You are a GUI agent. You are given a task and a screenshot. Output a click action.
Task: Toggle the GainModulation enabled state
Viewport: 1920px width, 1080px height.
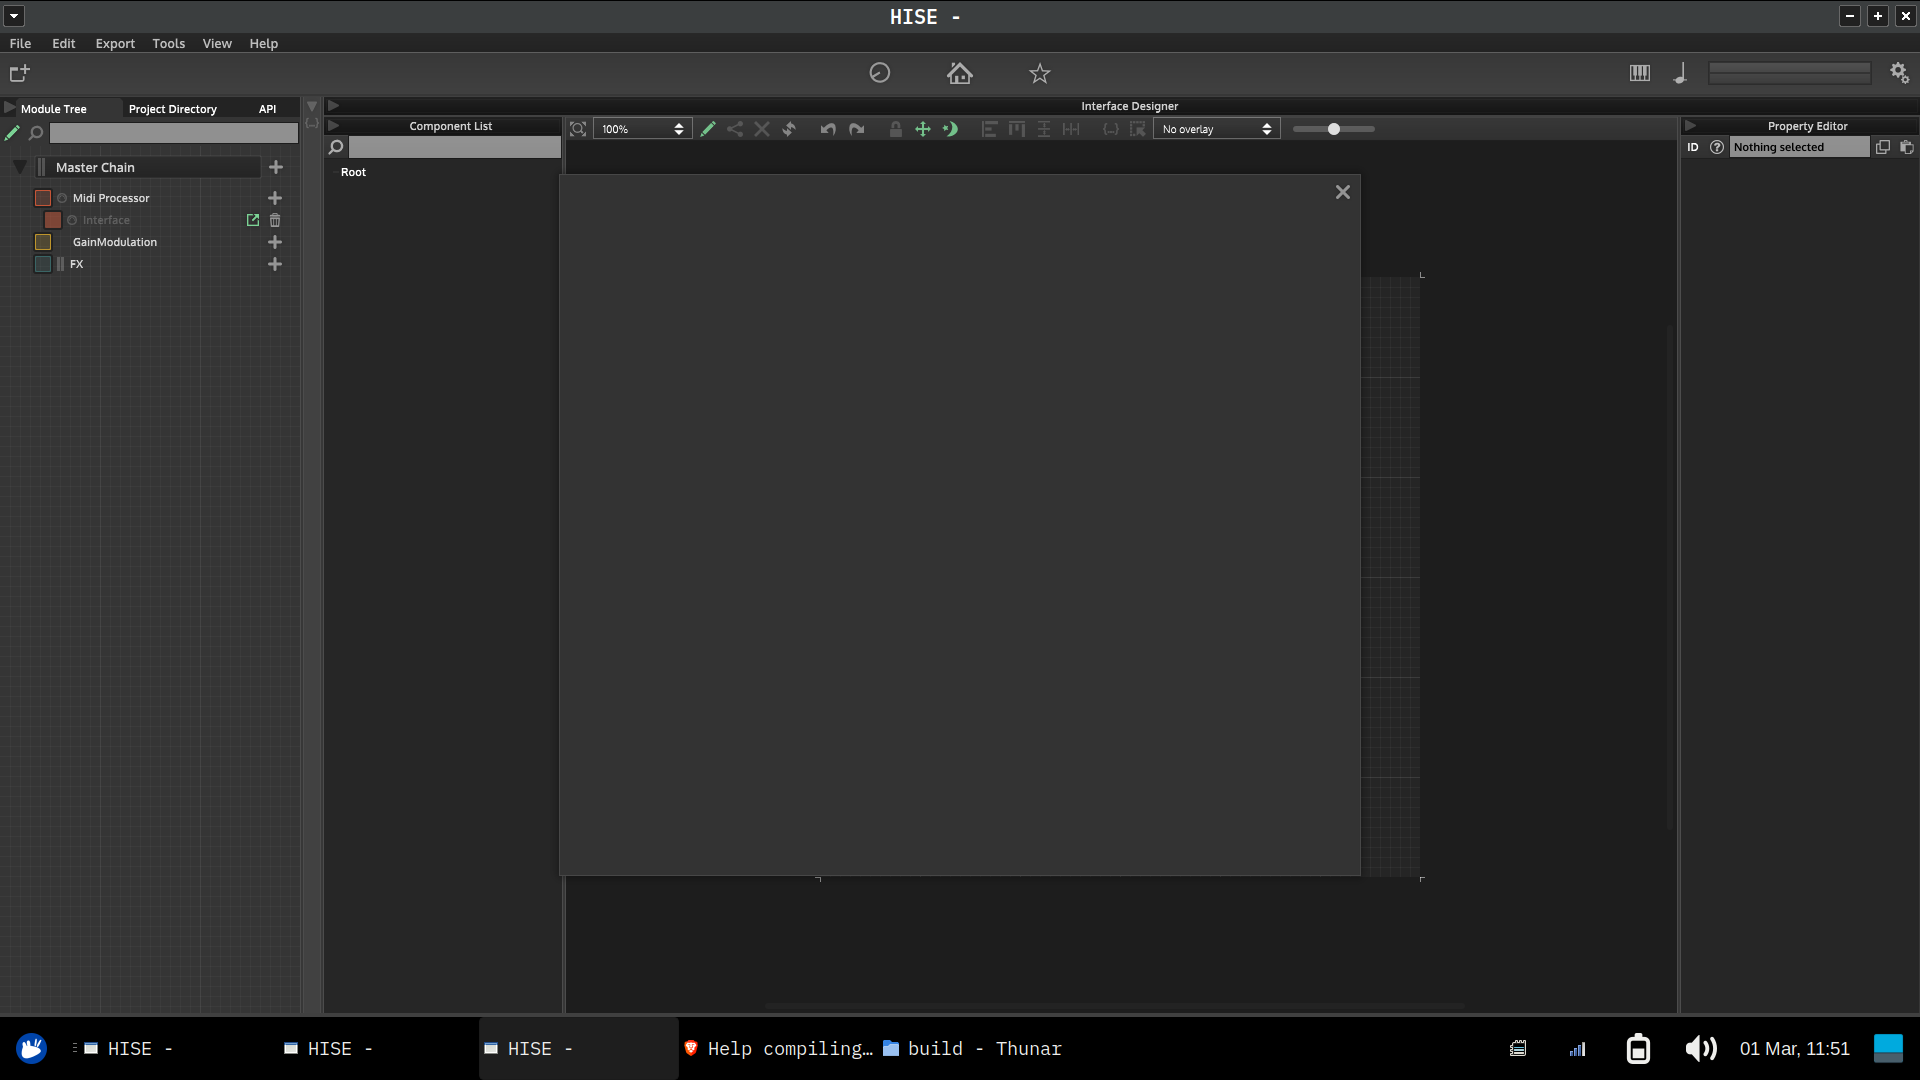coord(42,241)
